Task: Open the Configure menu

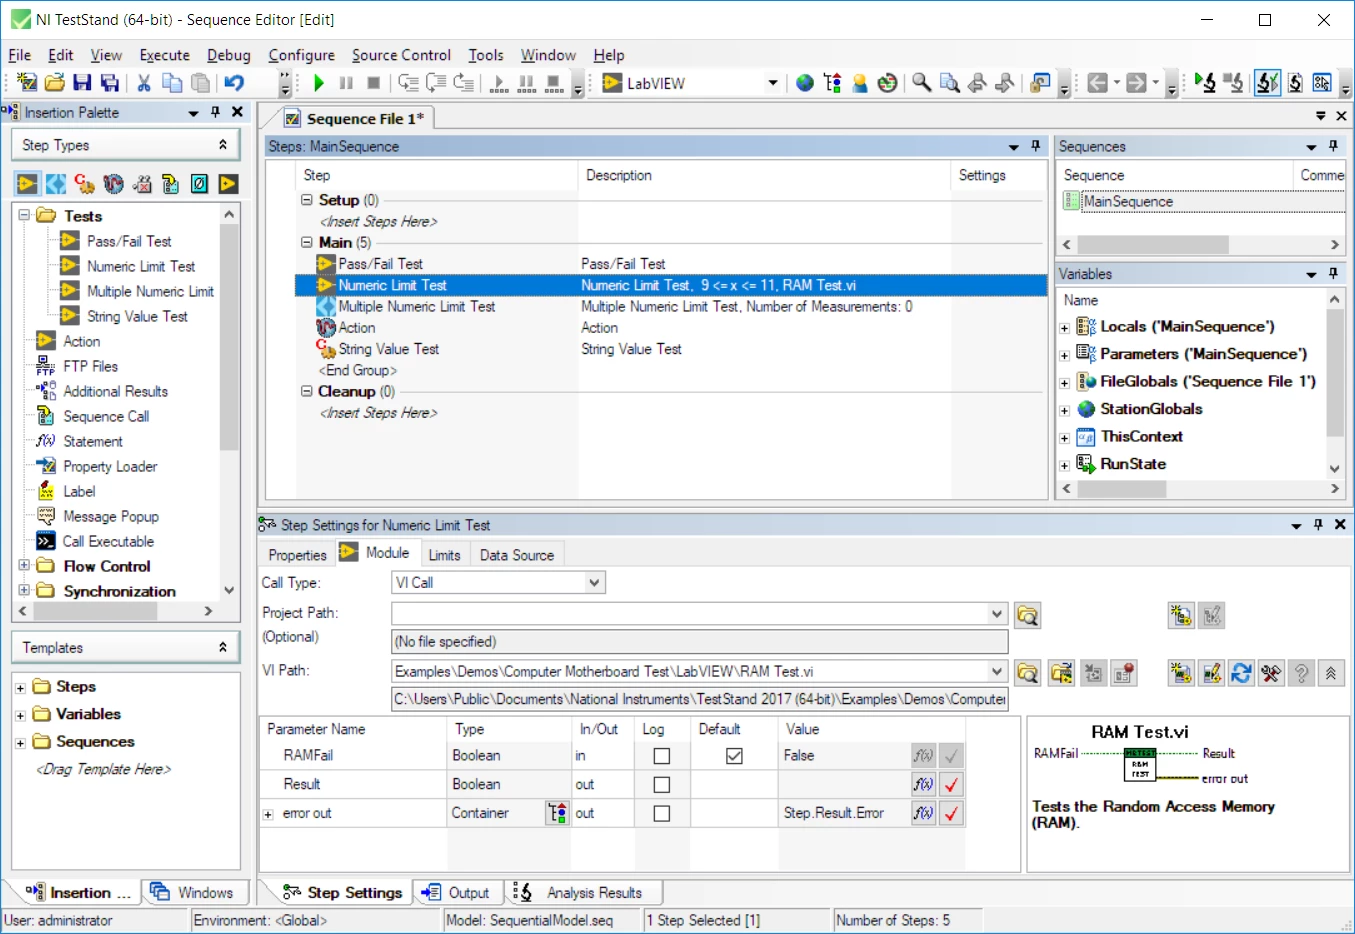Action: point(301,55)
